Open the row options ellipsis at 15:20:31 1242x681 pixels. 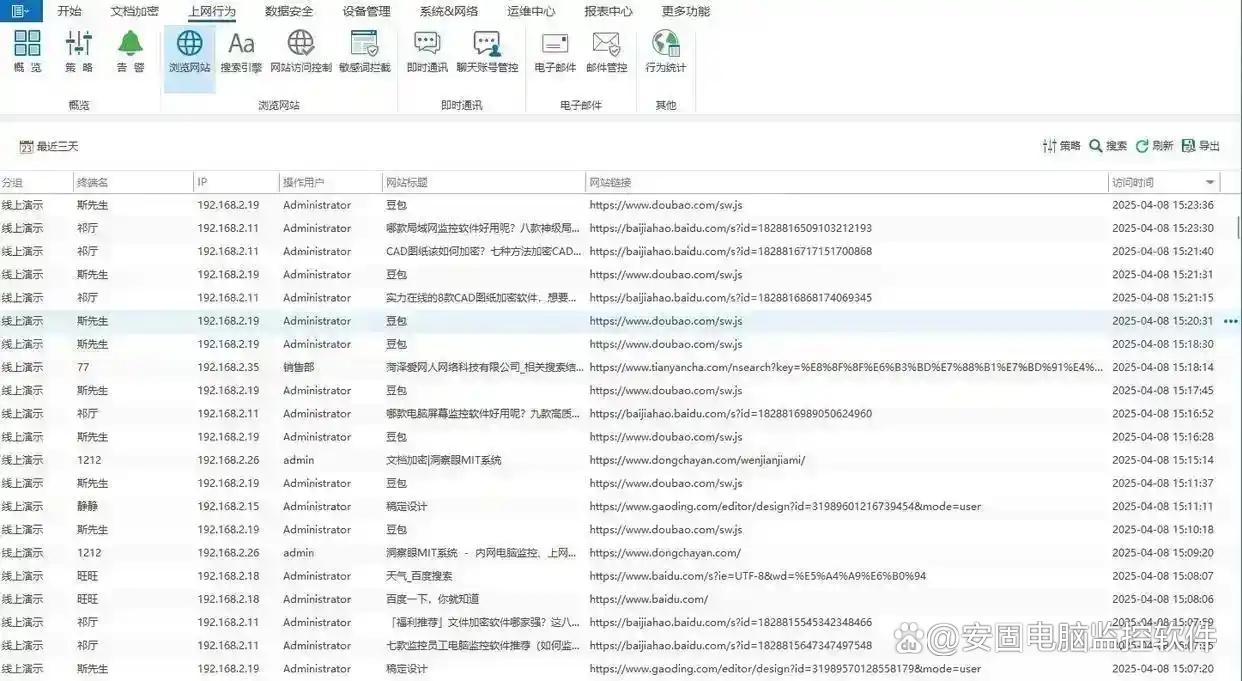(x=1230, y=321)
